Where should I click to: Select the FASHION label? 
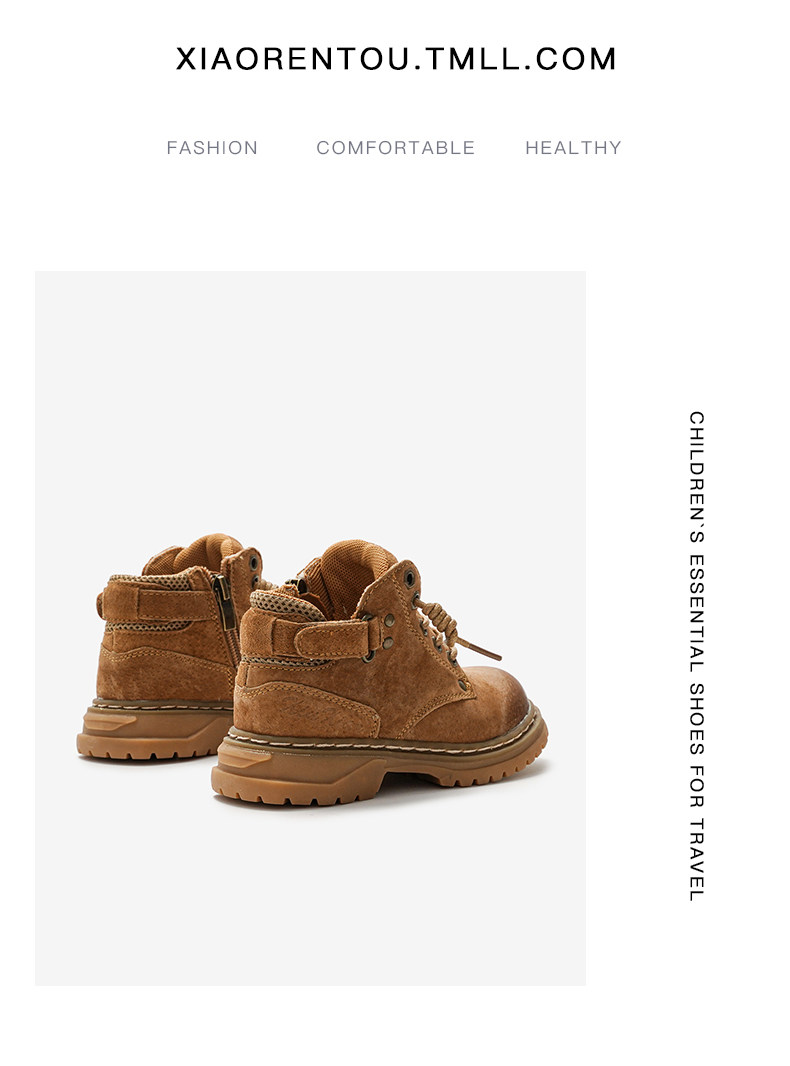(x=212, y=148)
